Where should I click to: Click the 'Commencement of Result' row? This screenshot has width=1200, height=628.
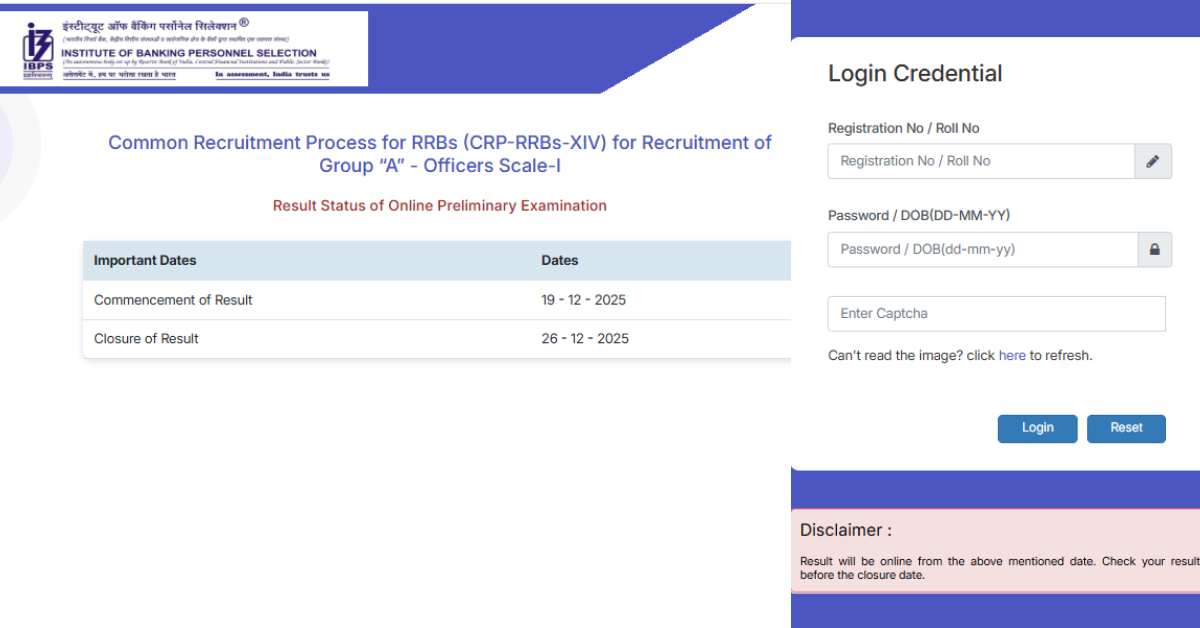172,299
